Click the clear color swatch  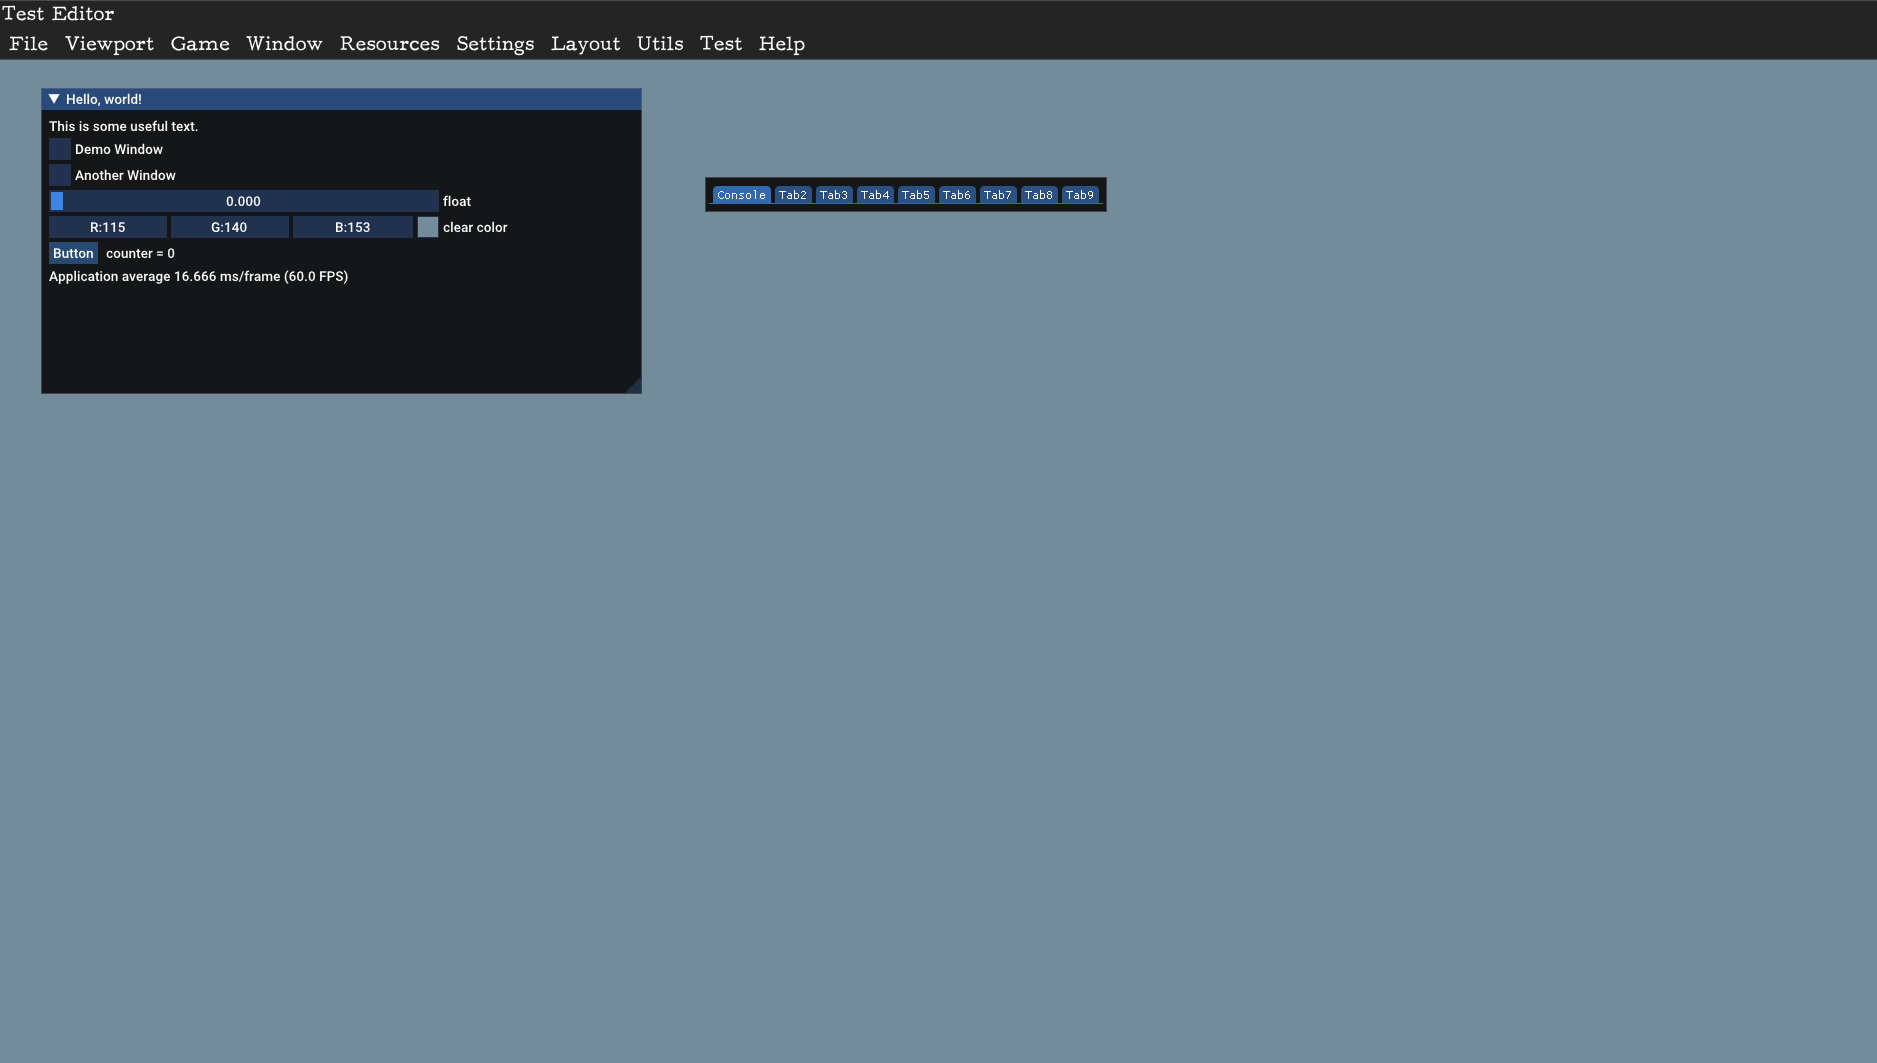426,227
